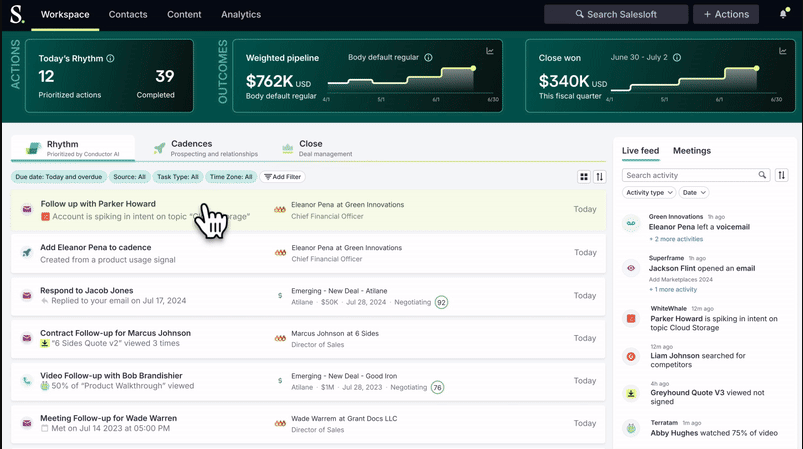Click the sort icon in the Live feed
Screen dimensions: 803x449
[x=780, y=175]
